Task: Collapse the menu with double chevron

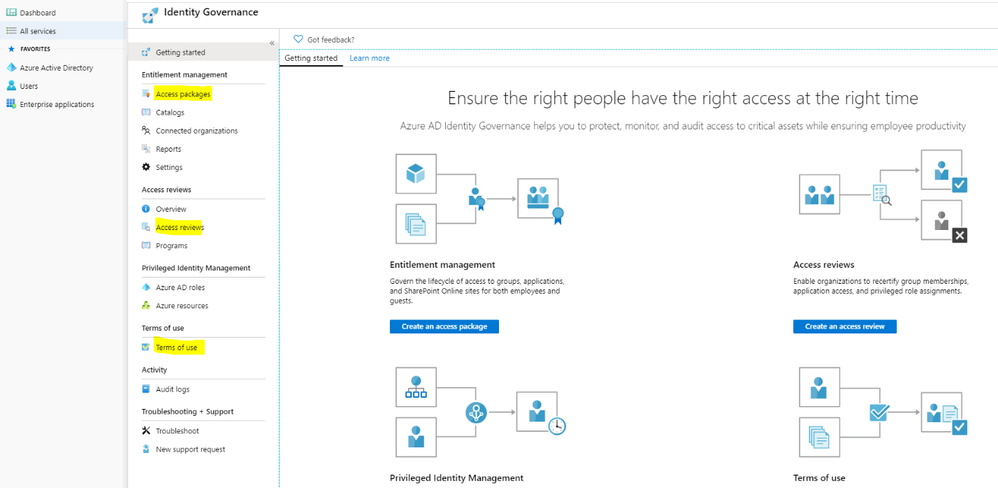Action: click(x=272, y=43)
